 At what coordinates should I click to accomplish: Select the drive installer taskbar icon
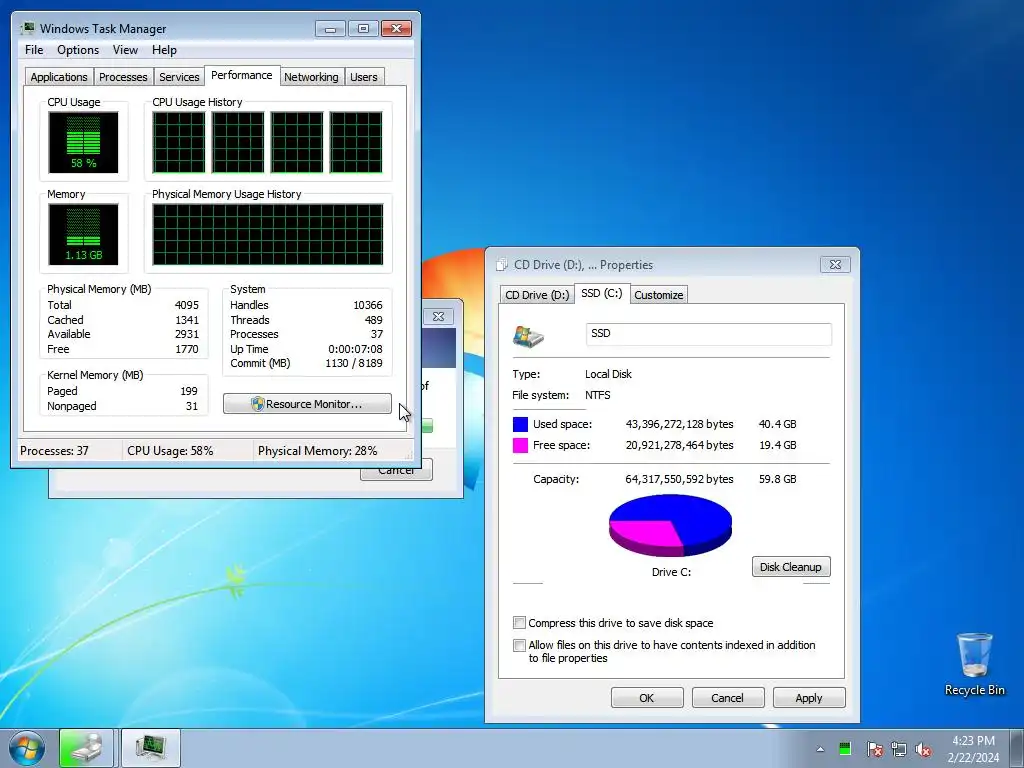[x=87, y=748]
